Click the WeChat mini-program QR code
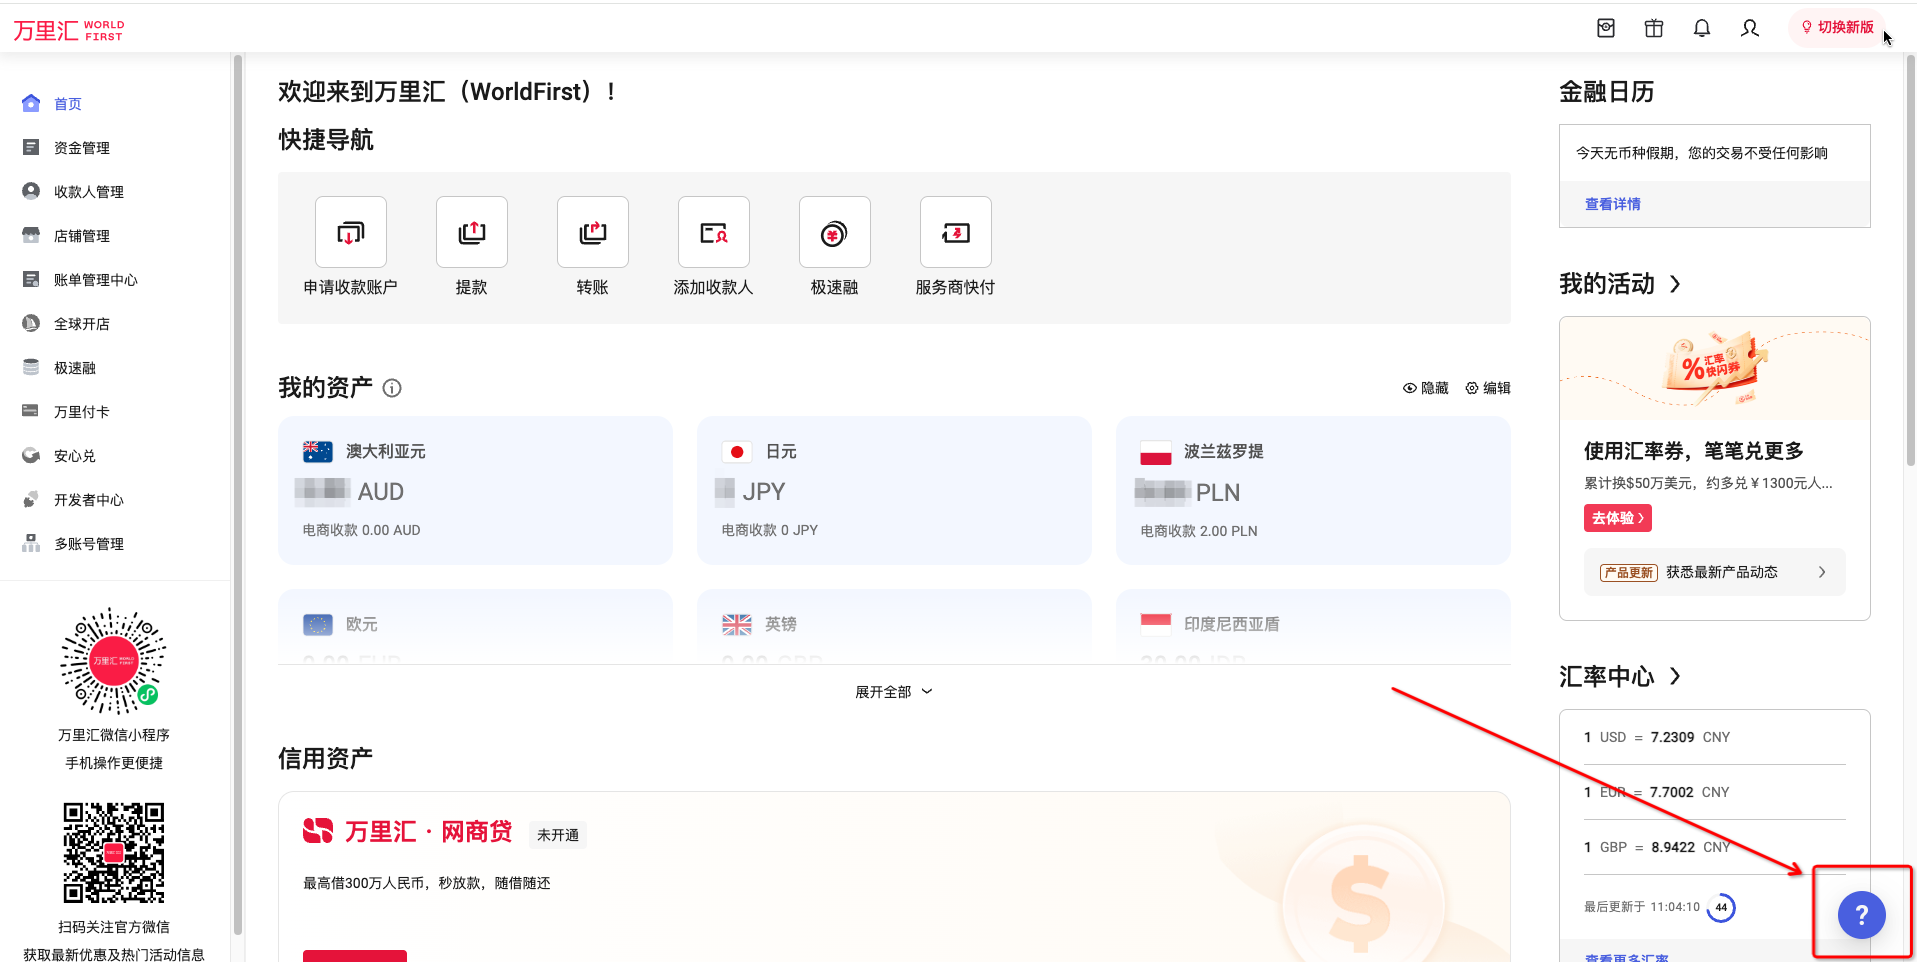Image resolution: width=1917 pixels, height=962 pixels. (x=114, y=661)
